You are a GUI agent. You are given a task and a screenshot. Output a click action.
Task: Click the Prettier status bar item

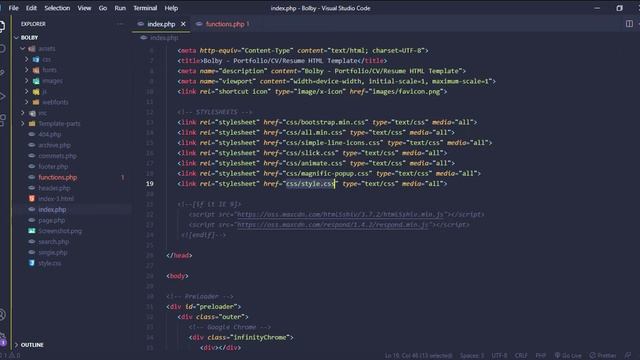pos(602,356)
